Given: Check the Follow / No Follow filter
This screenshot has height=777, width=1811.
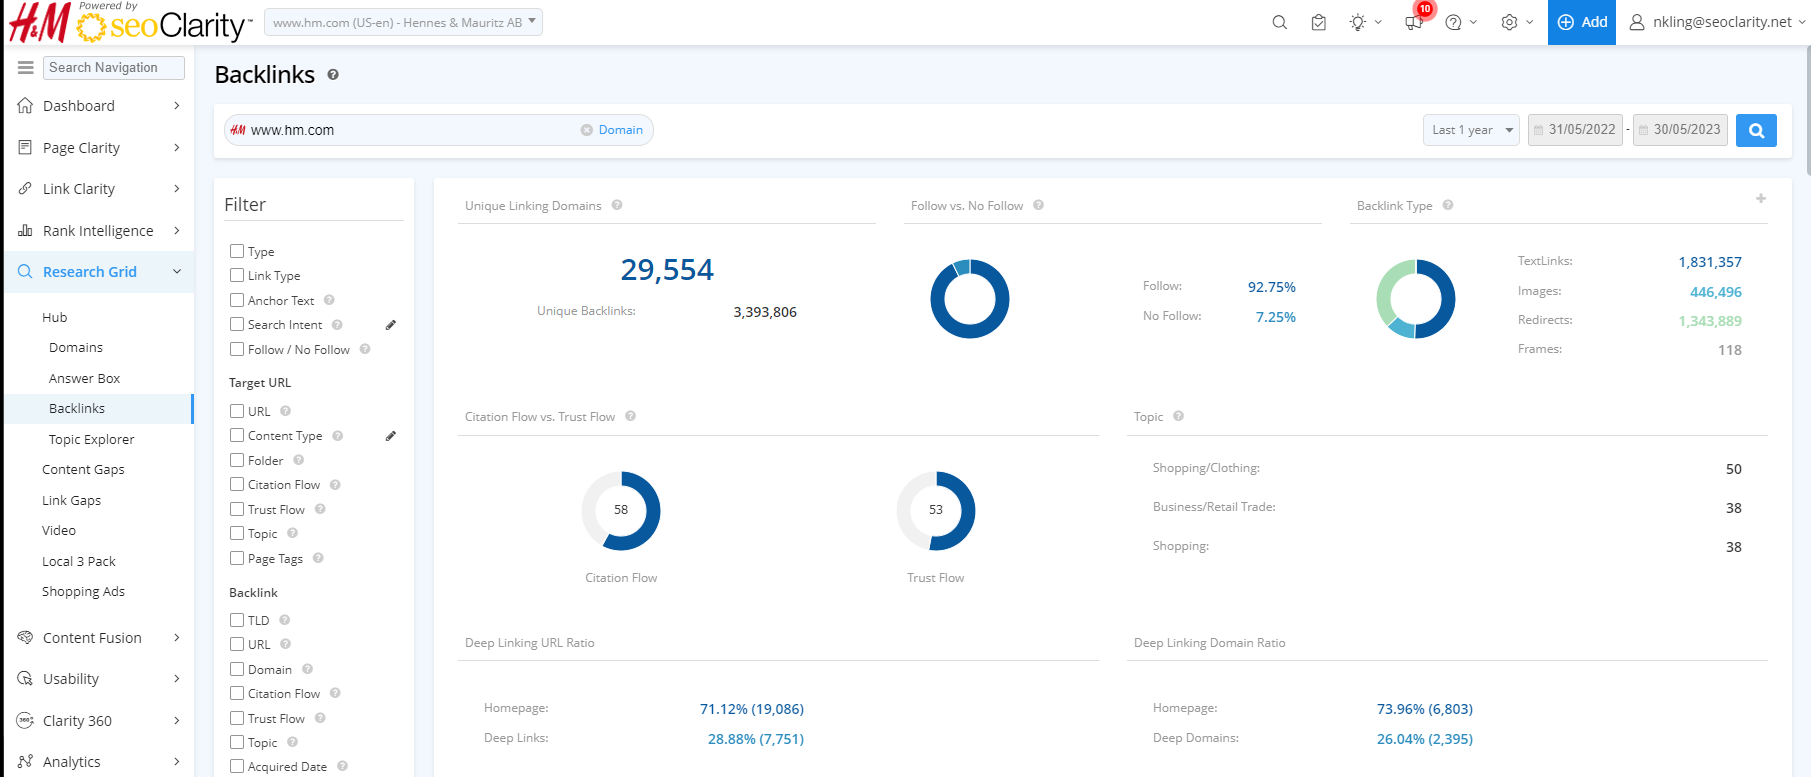Looking at the screenshot, I should tap(237, 349).
